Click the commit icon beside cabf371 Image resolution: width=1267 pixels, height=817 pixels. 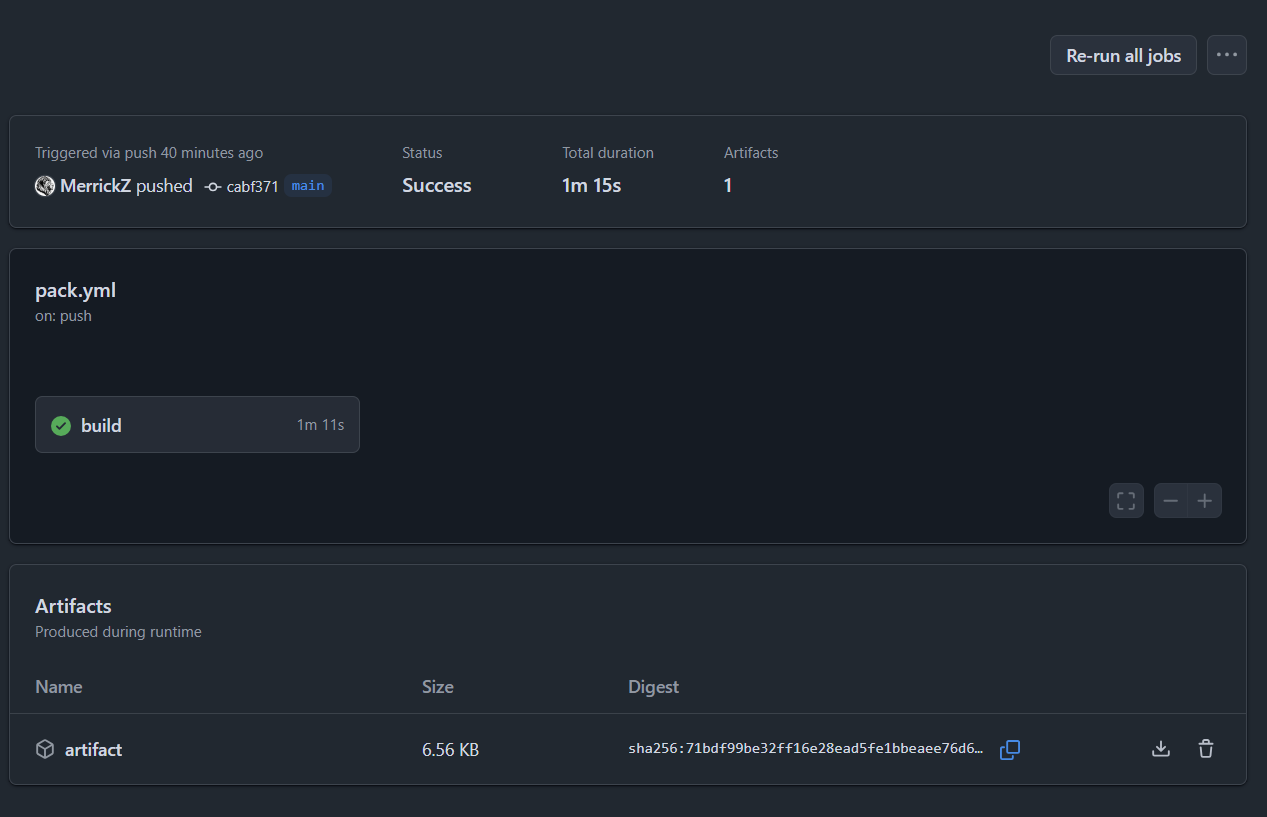(x=212, y=186)
